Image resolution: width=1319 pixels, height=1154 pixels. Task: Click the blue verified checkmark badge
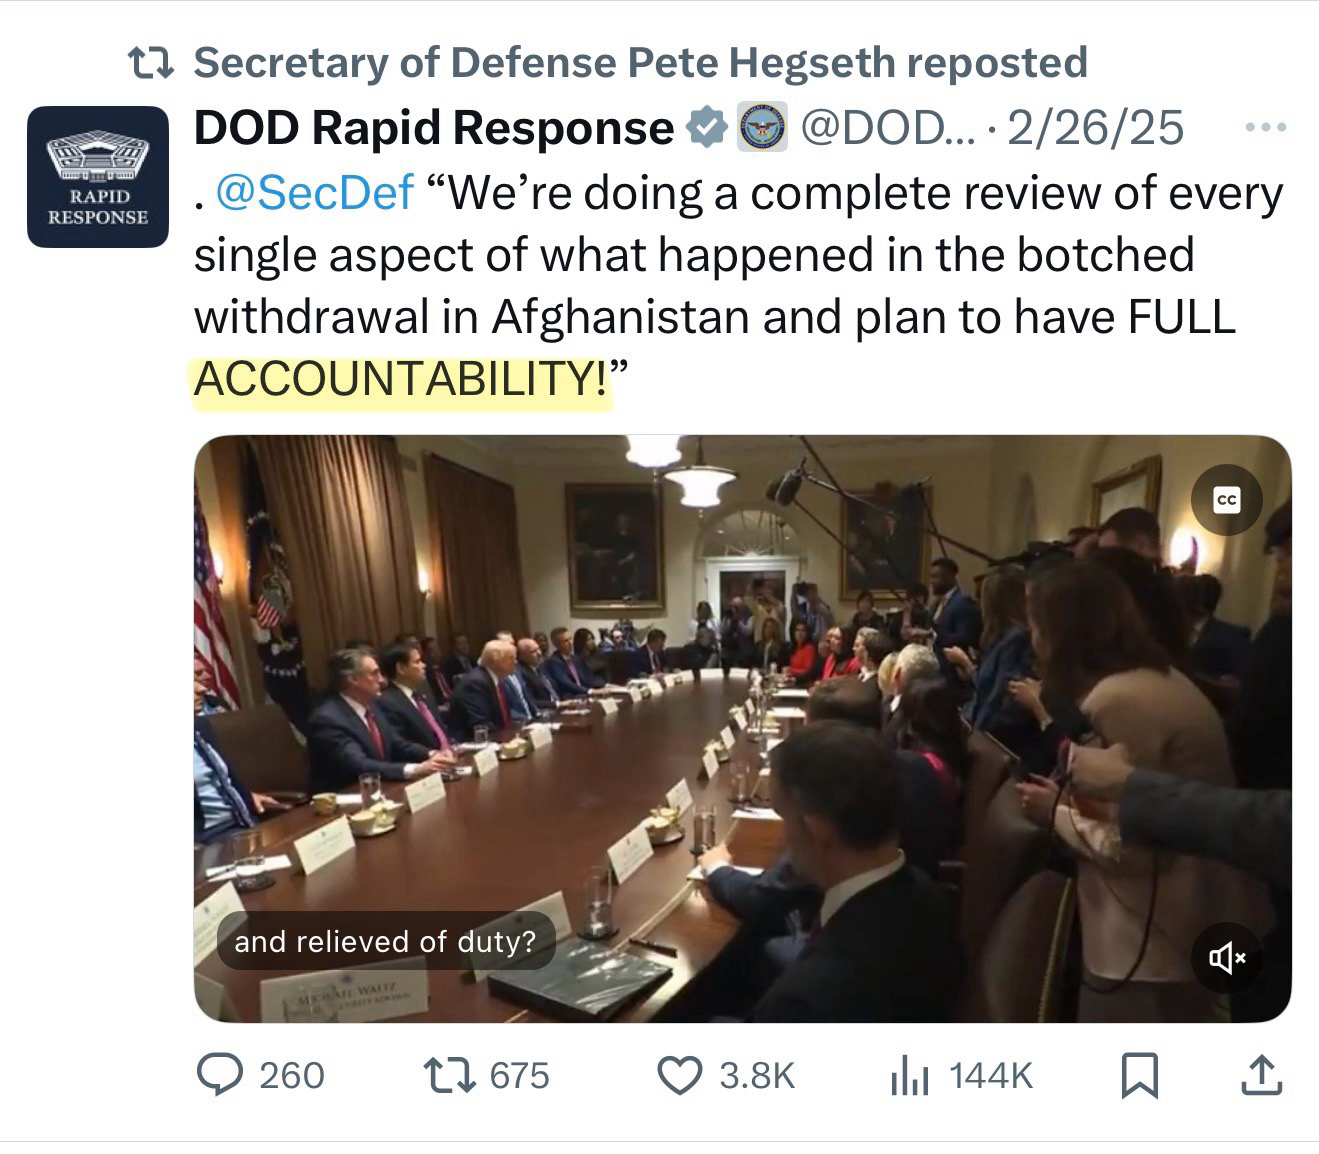[x=707, y=128]
